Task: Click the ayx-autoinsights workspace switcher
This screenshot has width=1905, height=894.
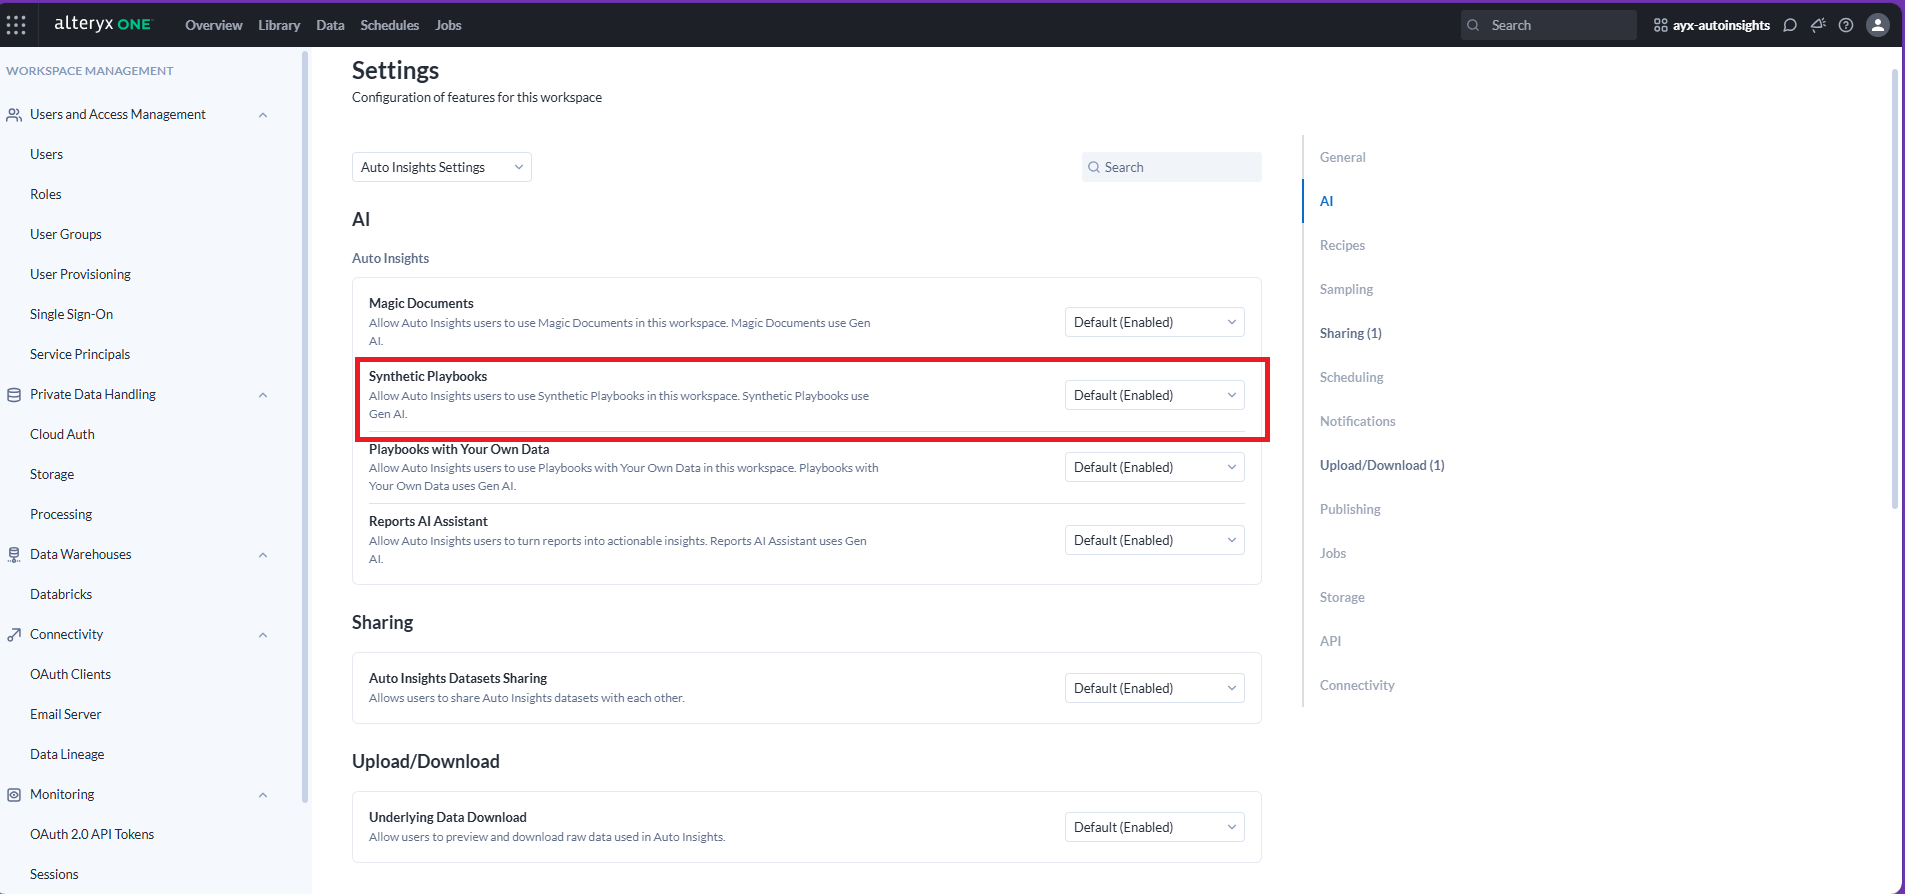Action: 1712,25
